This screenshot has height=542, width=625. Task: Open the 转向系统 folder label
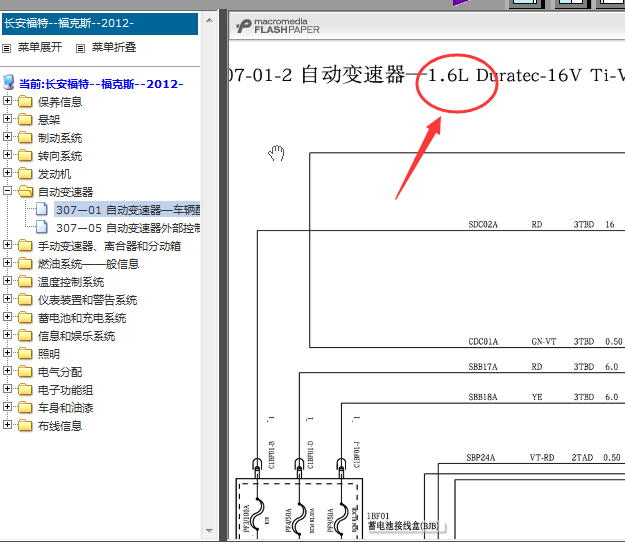(60, 156)
